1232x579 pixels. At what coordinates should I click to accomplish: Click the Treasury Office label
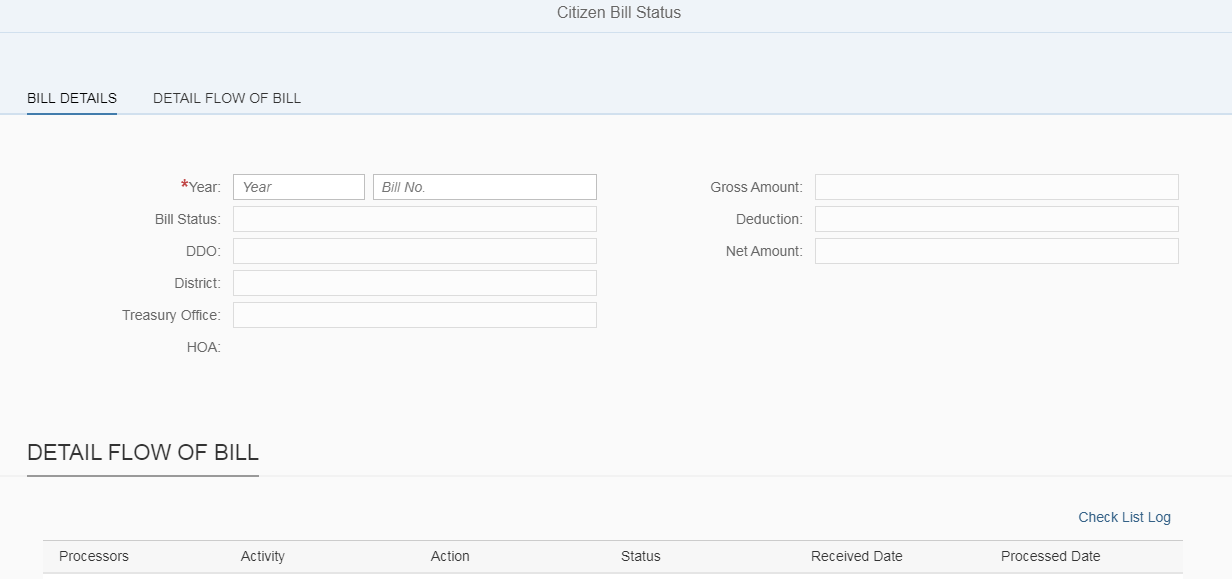tap(171, 315)
